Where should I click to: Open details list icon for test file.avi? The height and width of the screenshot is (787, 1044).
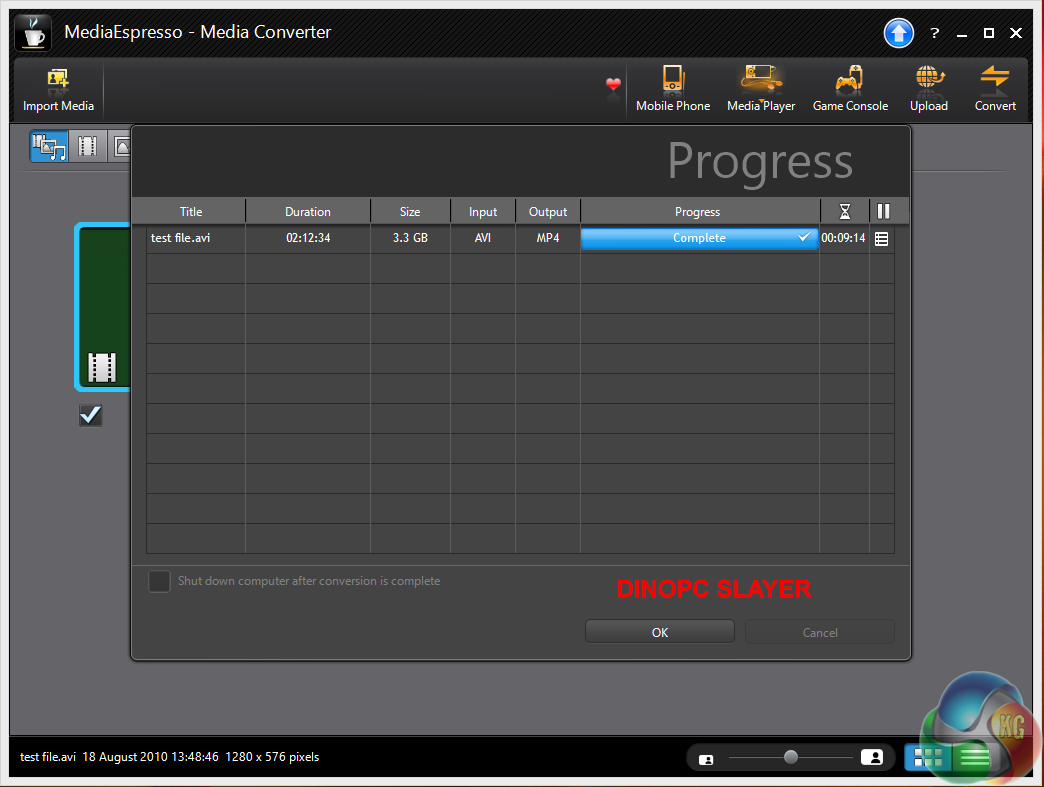882,238
